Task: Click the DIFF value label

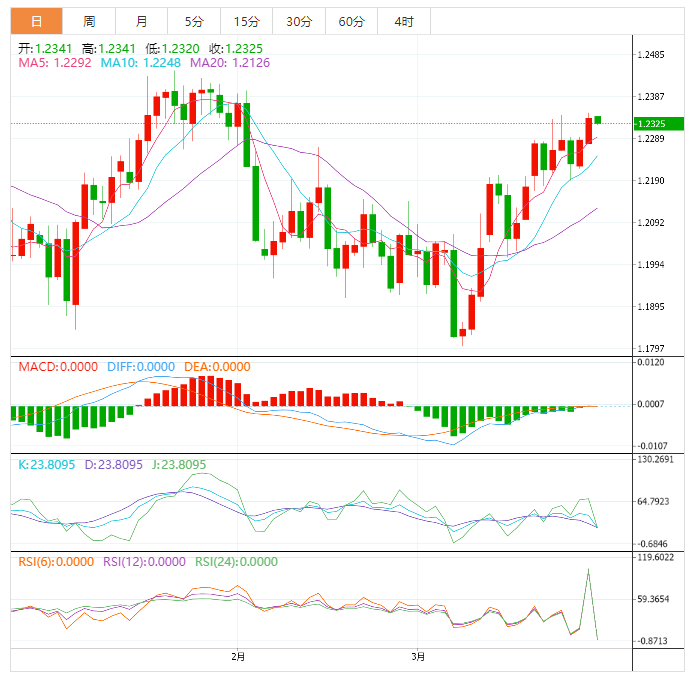Action: 139,367
